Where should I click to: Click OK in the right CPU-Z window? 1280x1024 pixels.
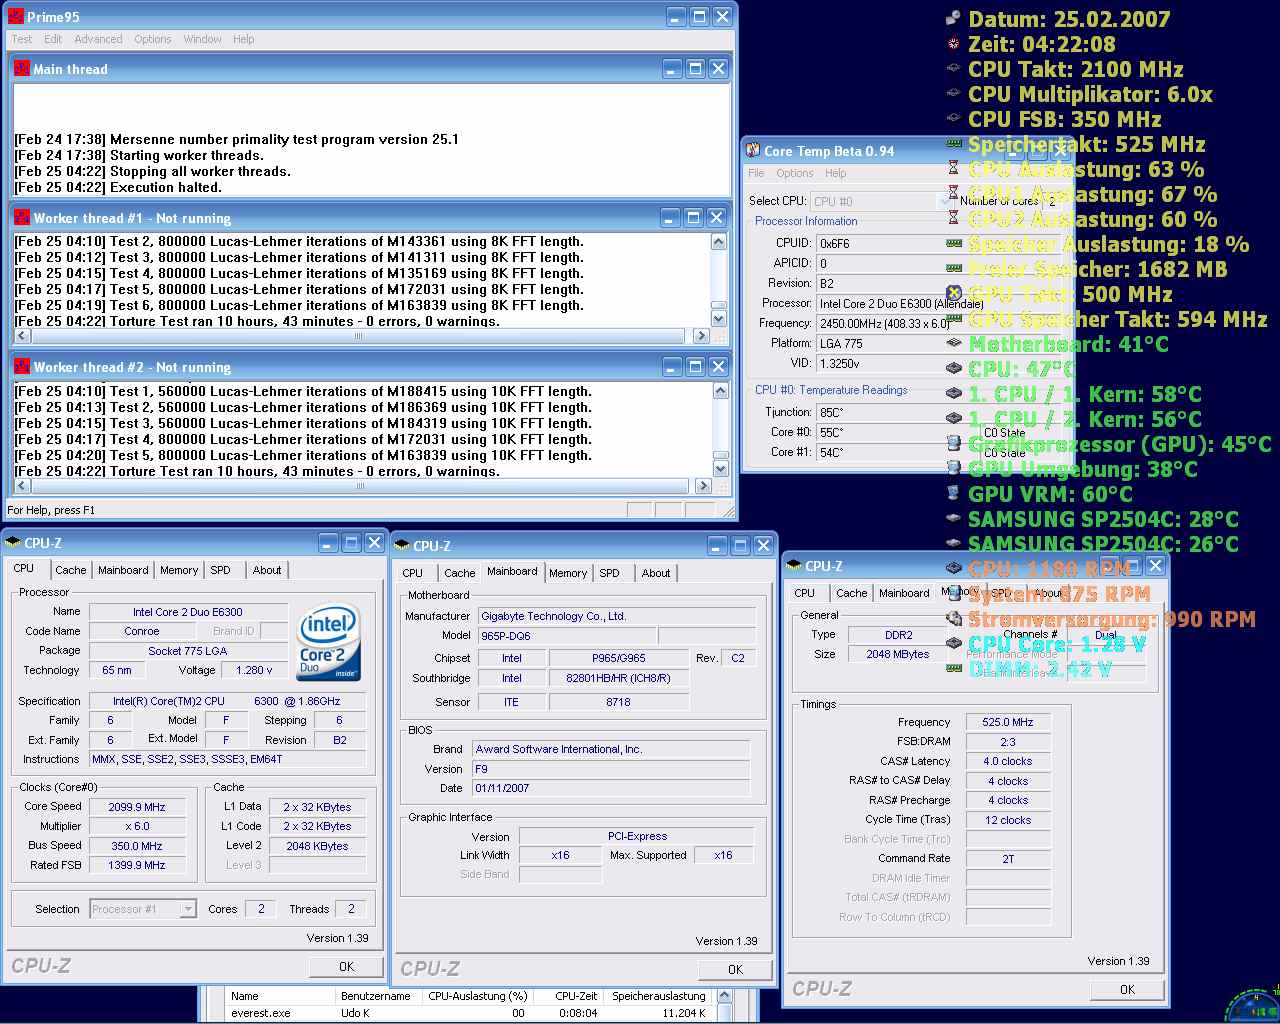(x=1127, y=989)
